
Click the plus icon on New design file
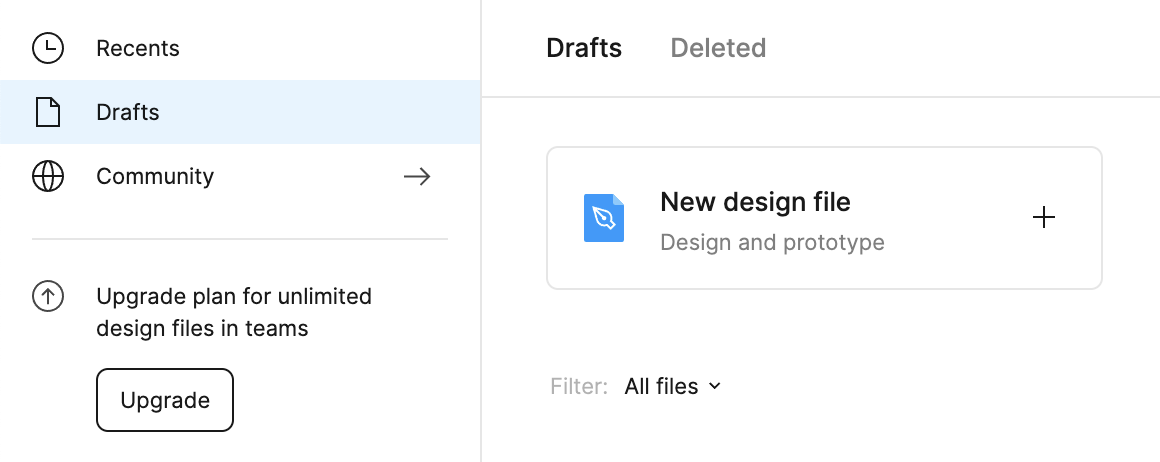coord(1044,218)
